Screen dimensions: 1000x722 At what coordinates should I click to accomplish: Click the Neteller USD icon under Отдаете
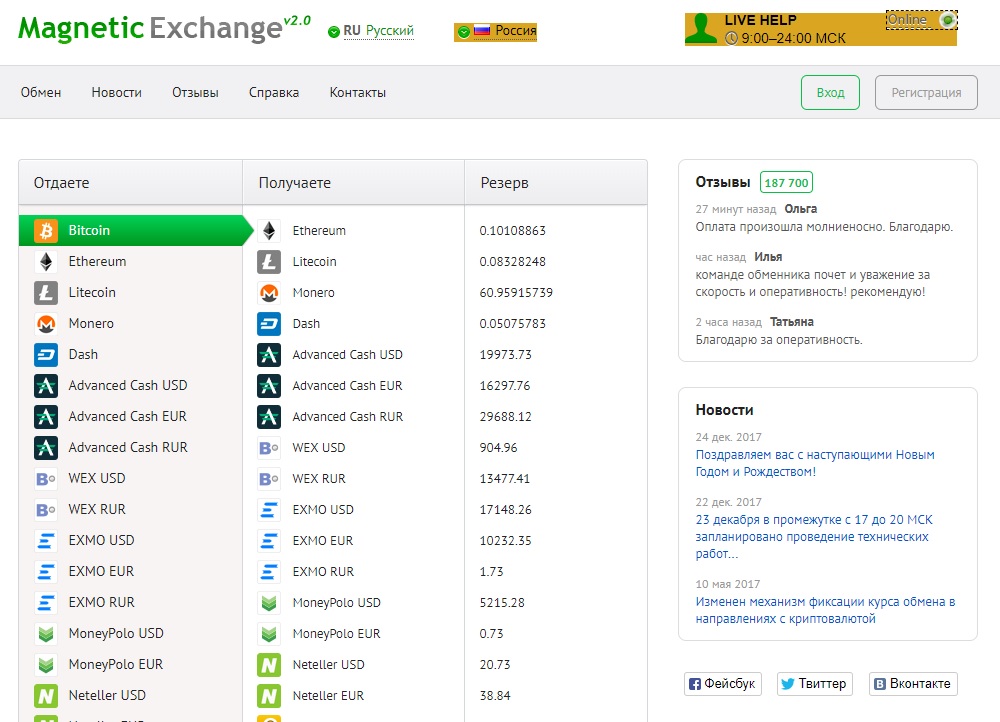click(x=46, y=695)
